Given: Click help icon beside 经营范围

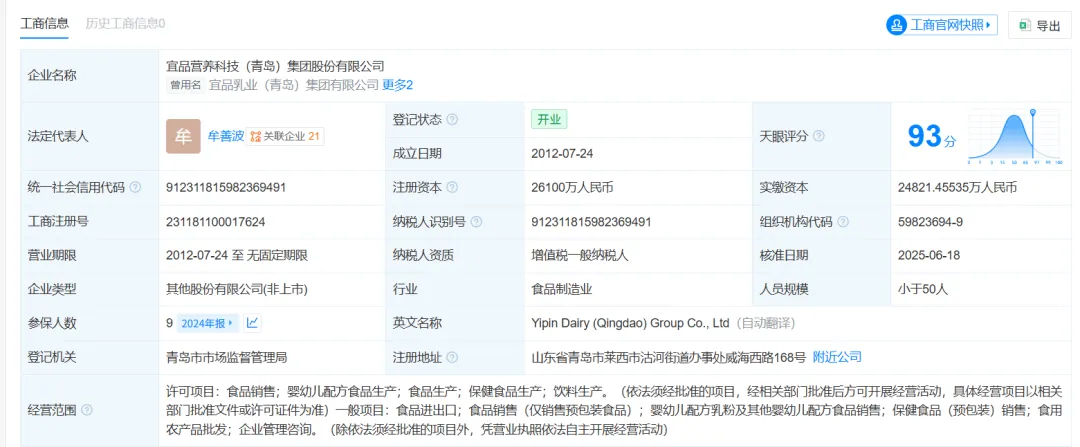Looking at the screenshot, I should (87, 410).
